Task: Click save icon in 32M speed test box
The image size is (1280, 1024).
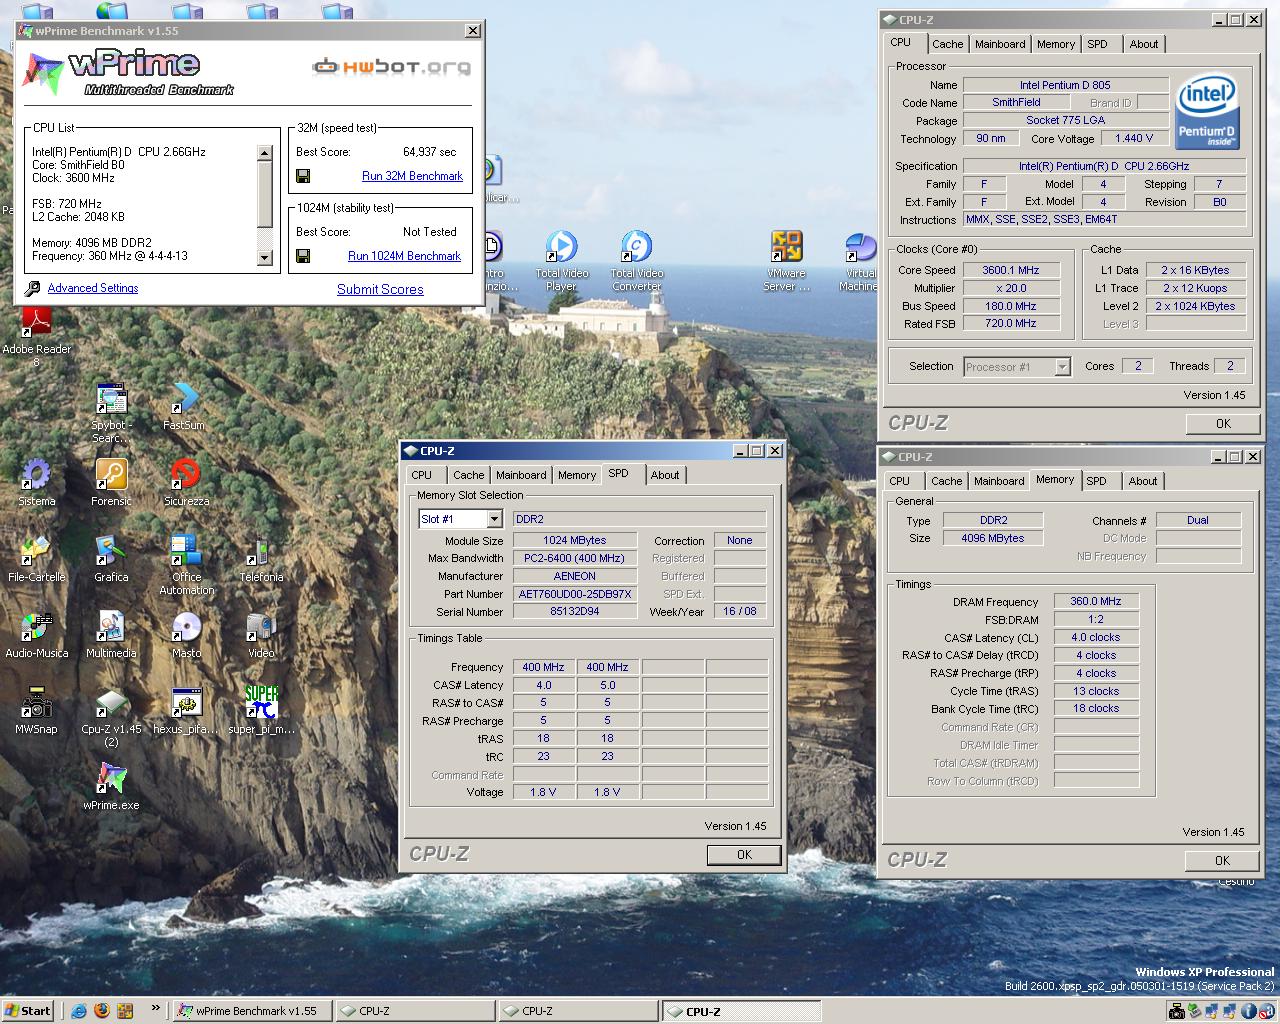Action: coord(303,176)
